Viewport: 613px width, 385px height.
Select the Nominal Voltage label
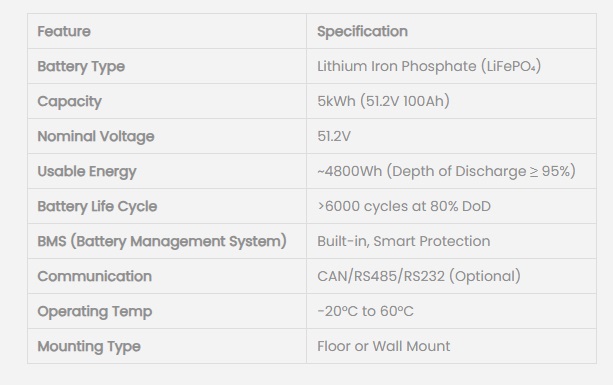click(x=96, y=136)
